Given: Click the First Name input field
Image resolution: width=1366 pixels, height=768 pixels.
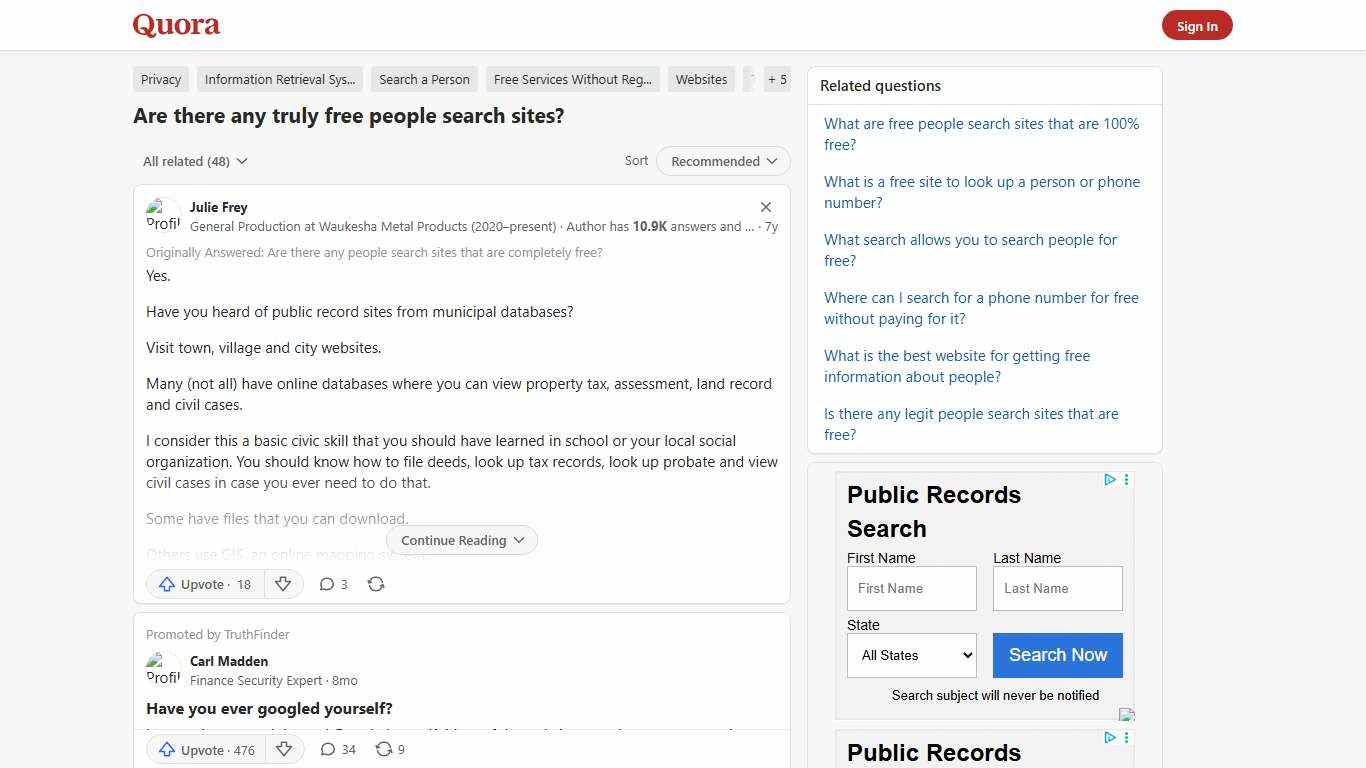Looking at the screenshot, I should click(x=911, y=588).
